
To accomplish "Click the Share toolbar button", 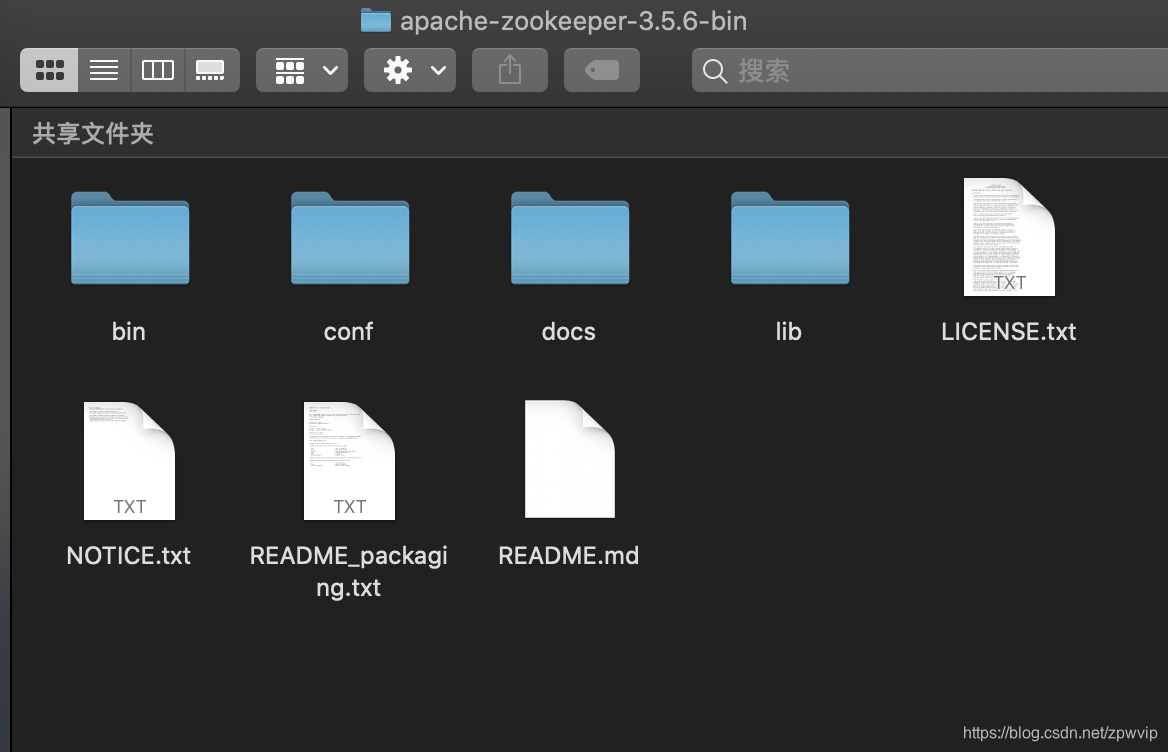I will [x=510, y=70].
